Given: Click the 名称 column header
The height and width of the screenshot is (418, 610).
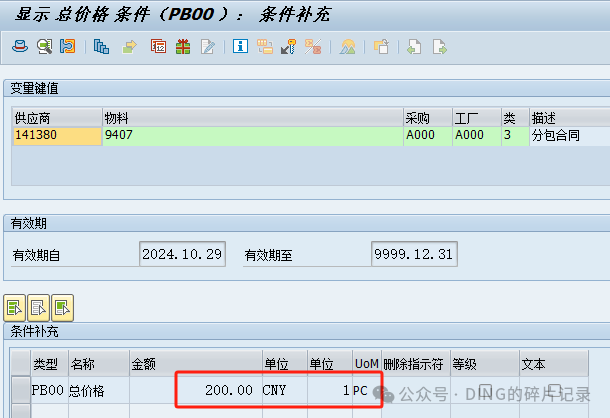Looking at the screenshot, I should 99,364.
